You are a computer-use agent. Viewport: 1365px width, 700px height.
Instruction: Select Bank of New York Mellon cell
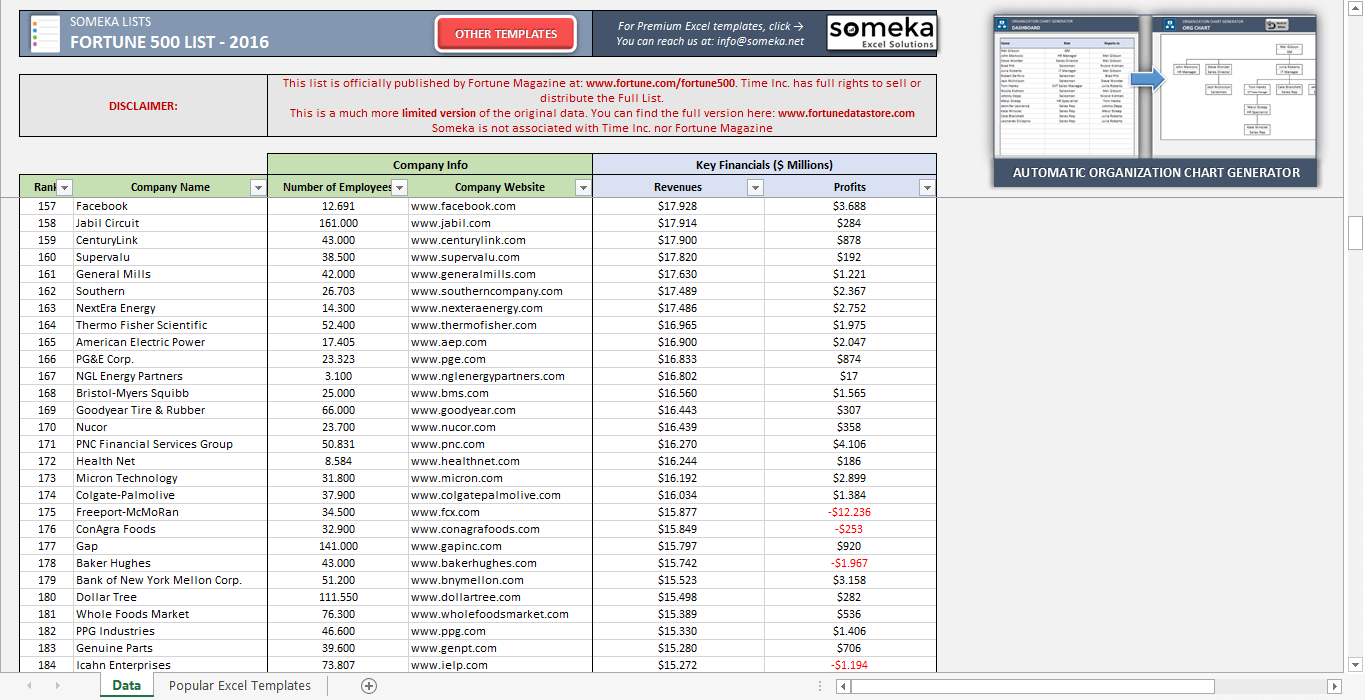pyautogui.click(x=171, y=580)
